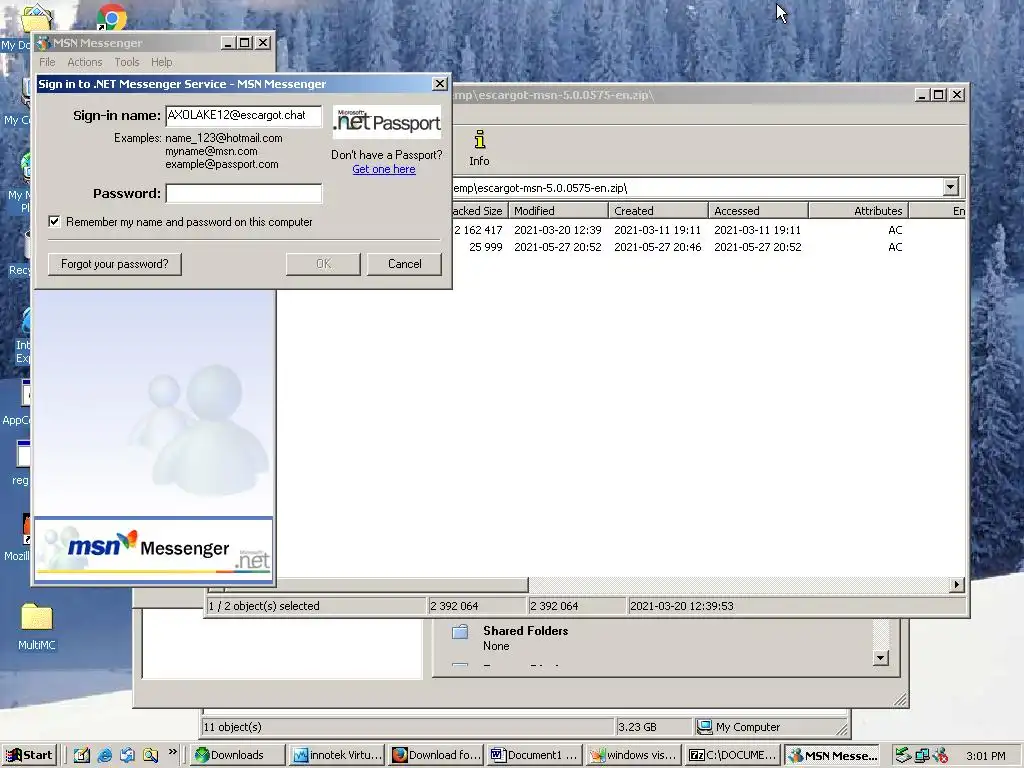Screen dimensions: 1024x768
Task: Switch to 7-Zip C:\DOCUME taskbar button
Action: pos(732,755)
